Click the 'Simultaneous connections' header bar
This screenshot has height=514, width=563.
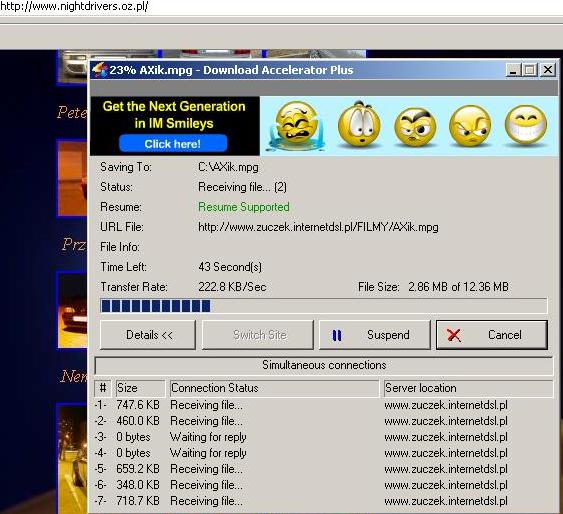point(324,365)
